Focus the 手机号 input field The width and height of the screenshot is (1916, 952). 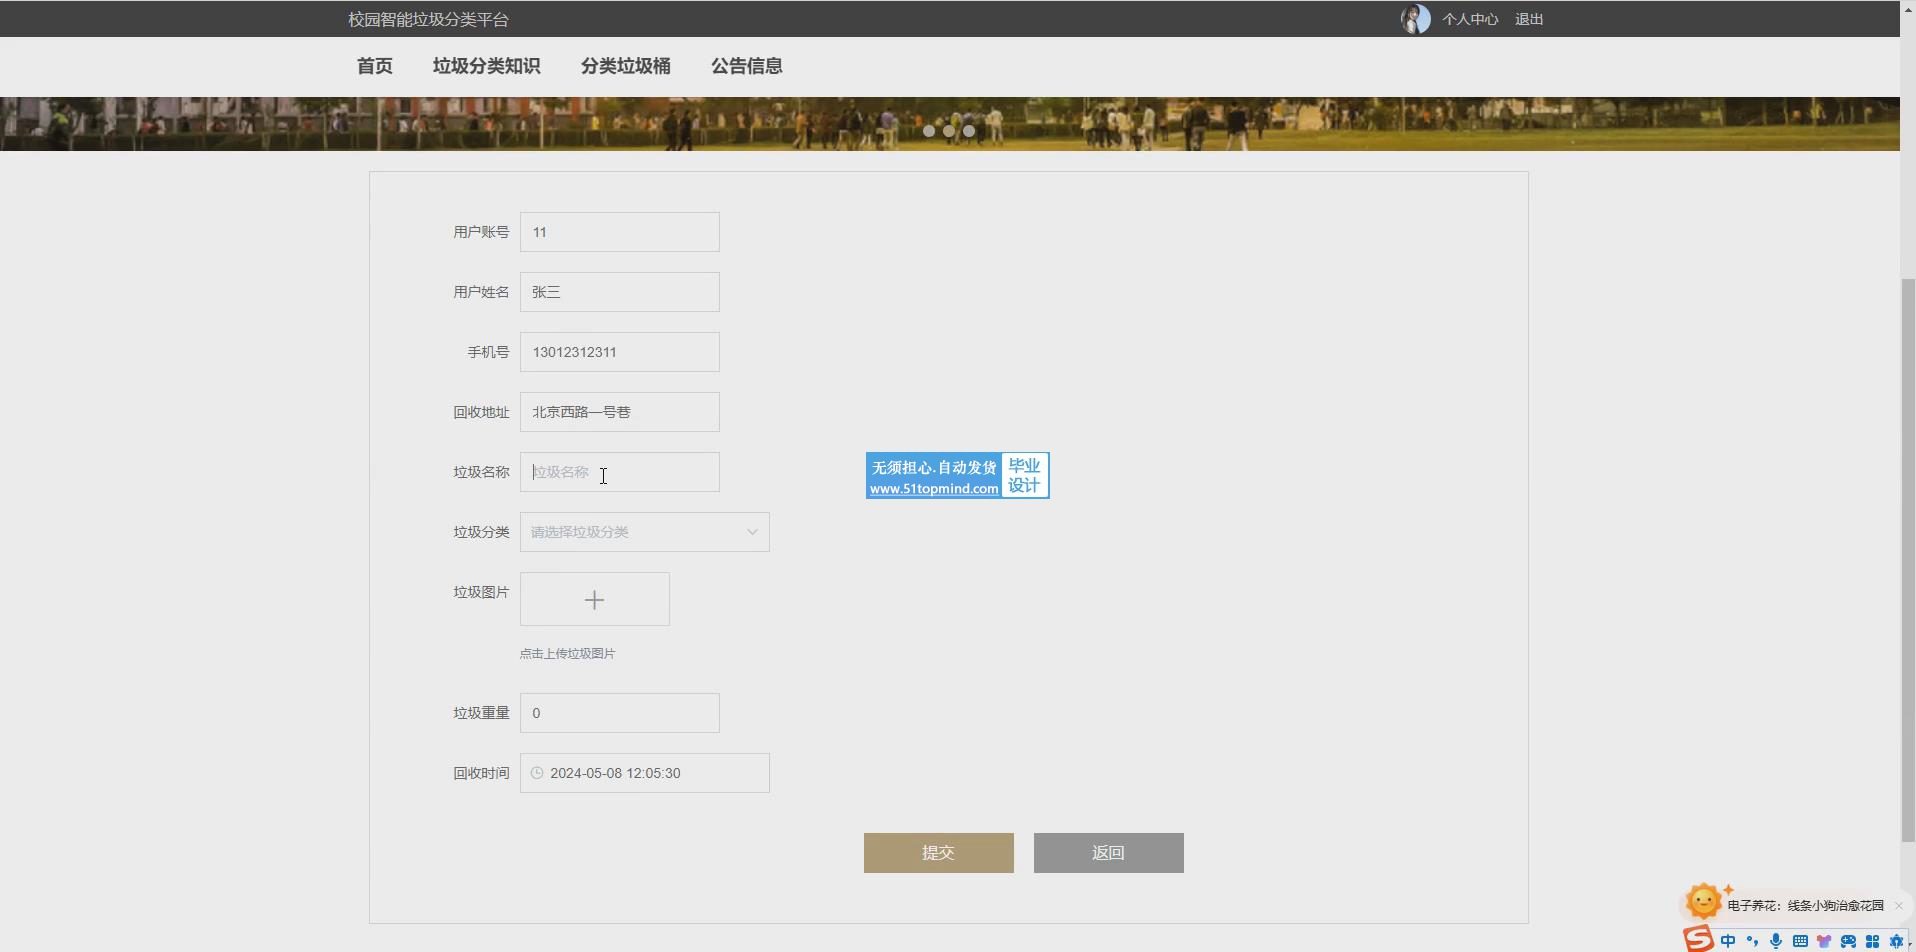pyautogui.click(x=620, y=352)
